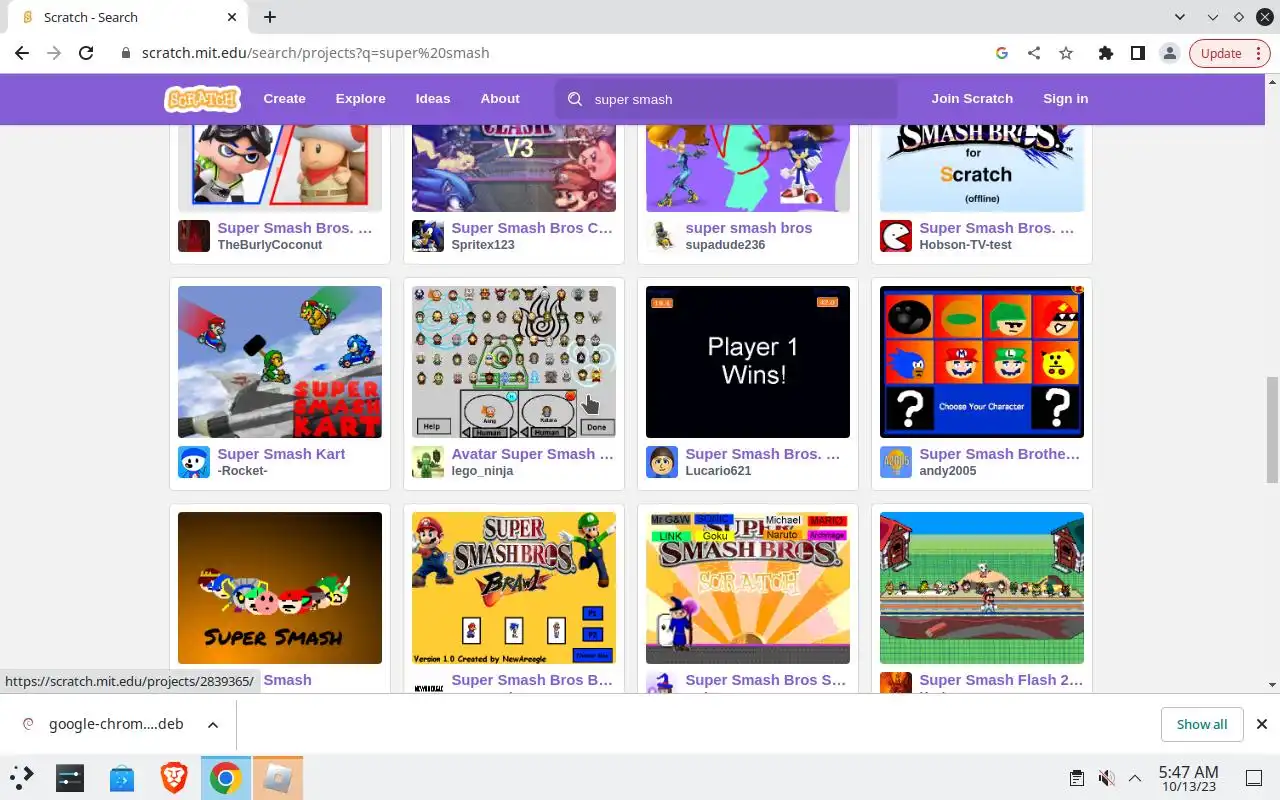The width and height of the screenshot is (1280, 800).
Task: Open the lego_ninja username link
Action: [x=483, y=471]
